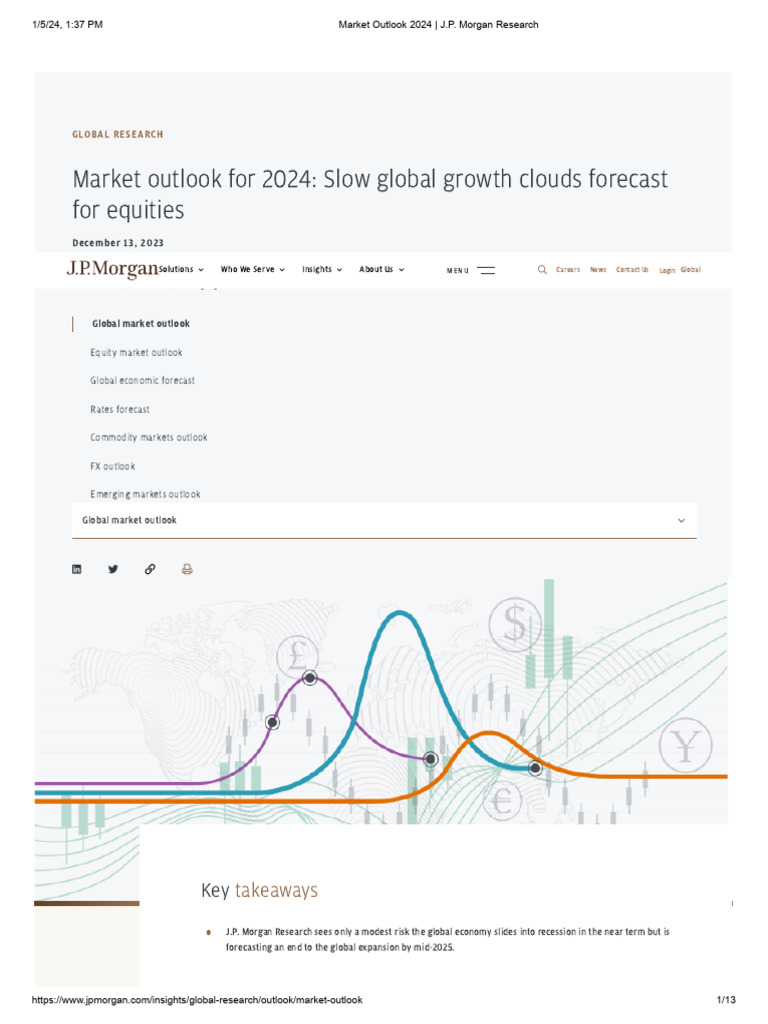
Task: Visit the Contact Us link
Action: click(x=632, y=269)
